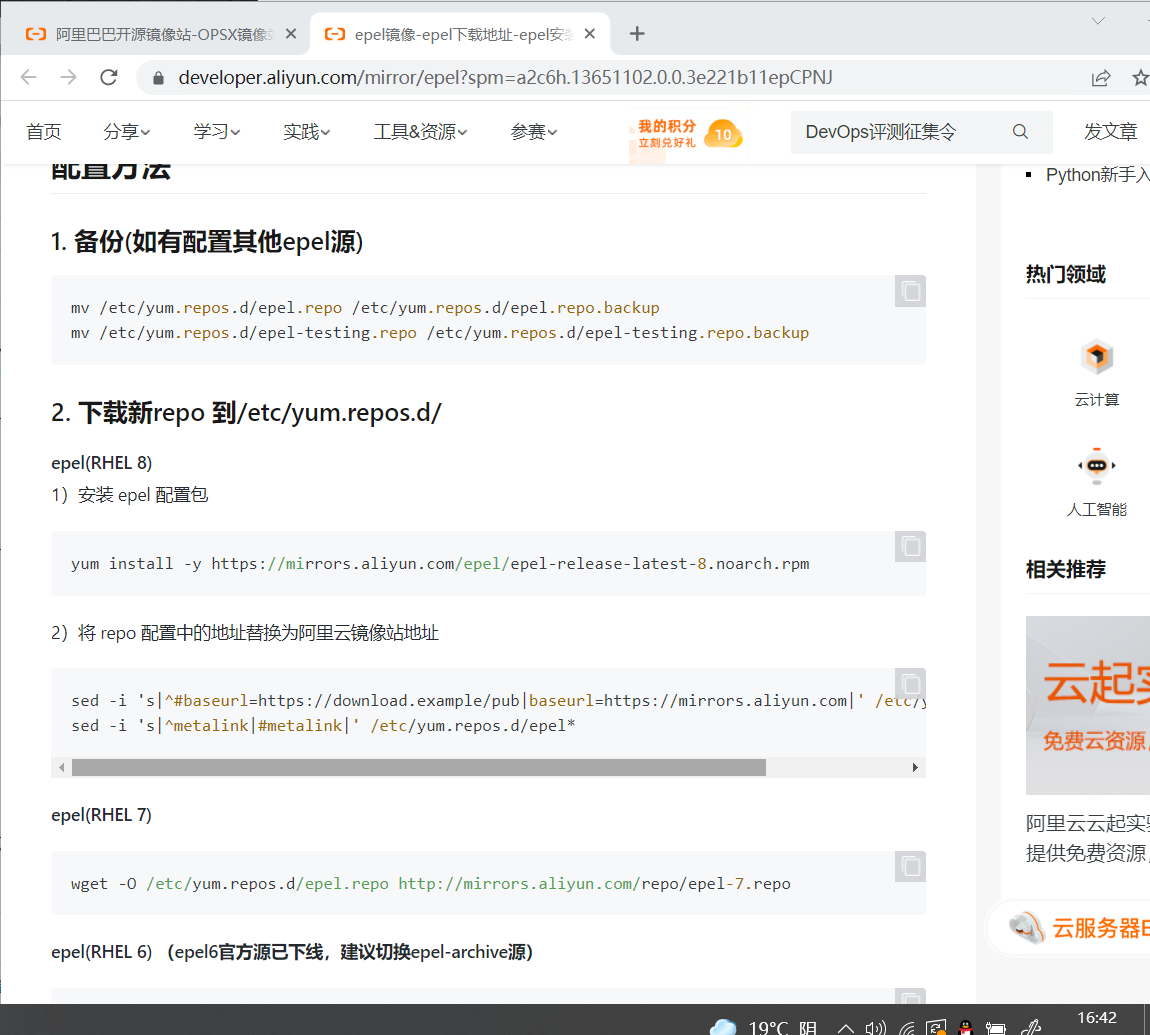Click left arrow of code scrollbar
Viewport: 1150px width, 1035px height.
coord(62,767)
